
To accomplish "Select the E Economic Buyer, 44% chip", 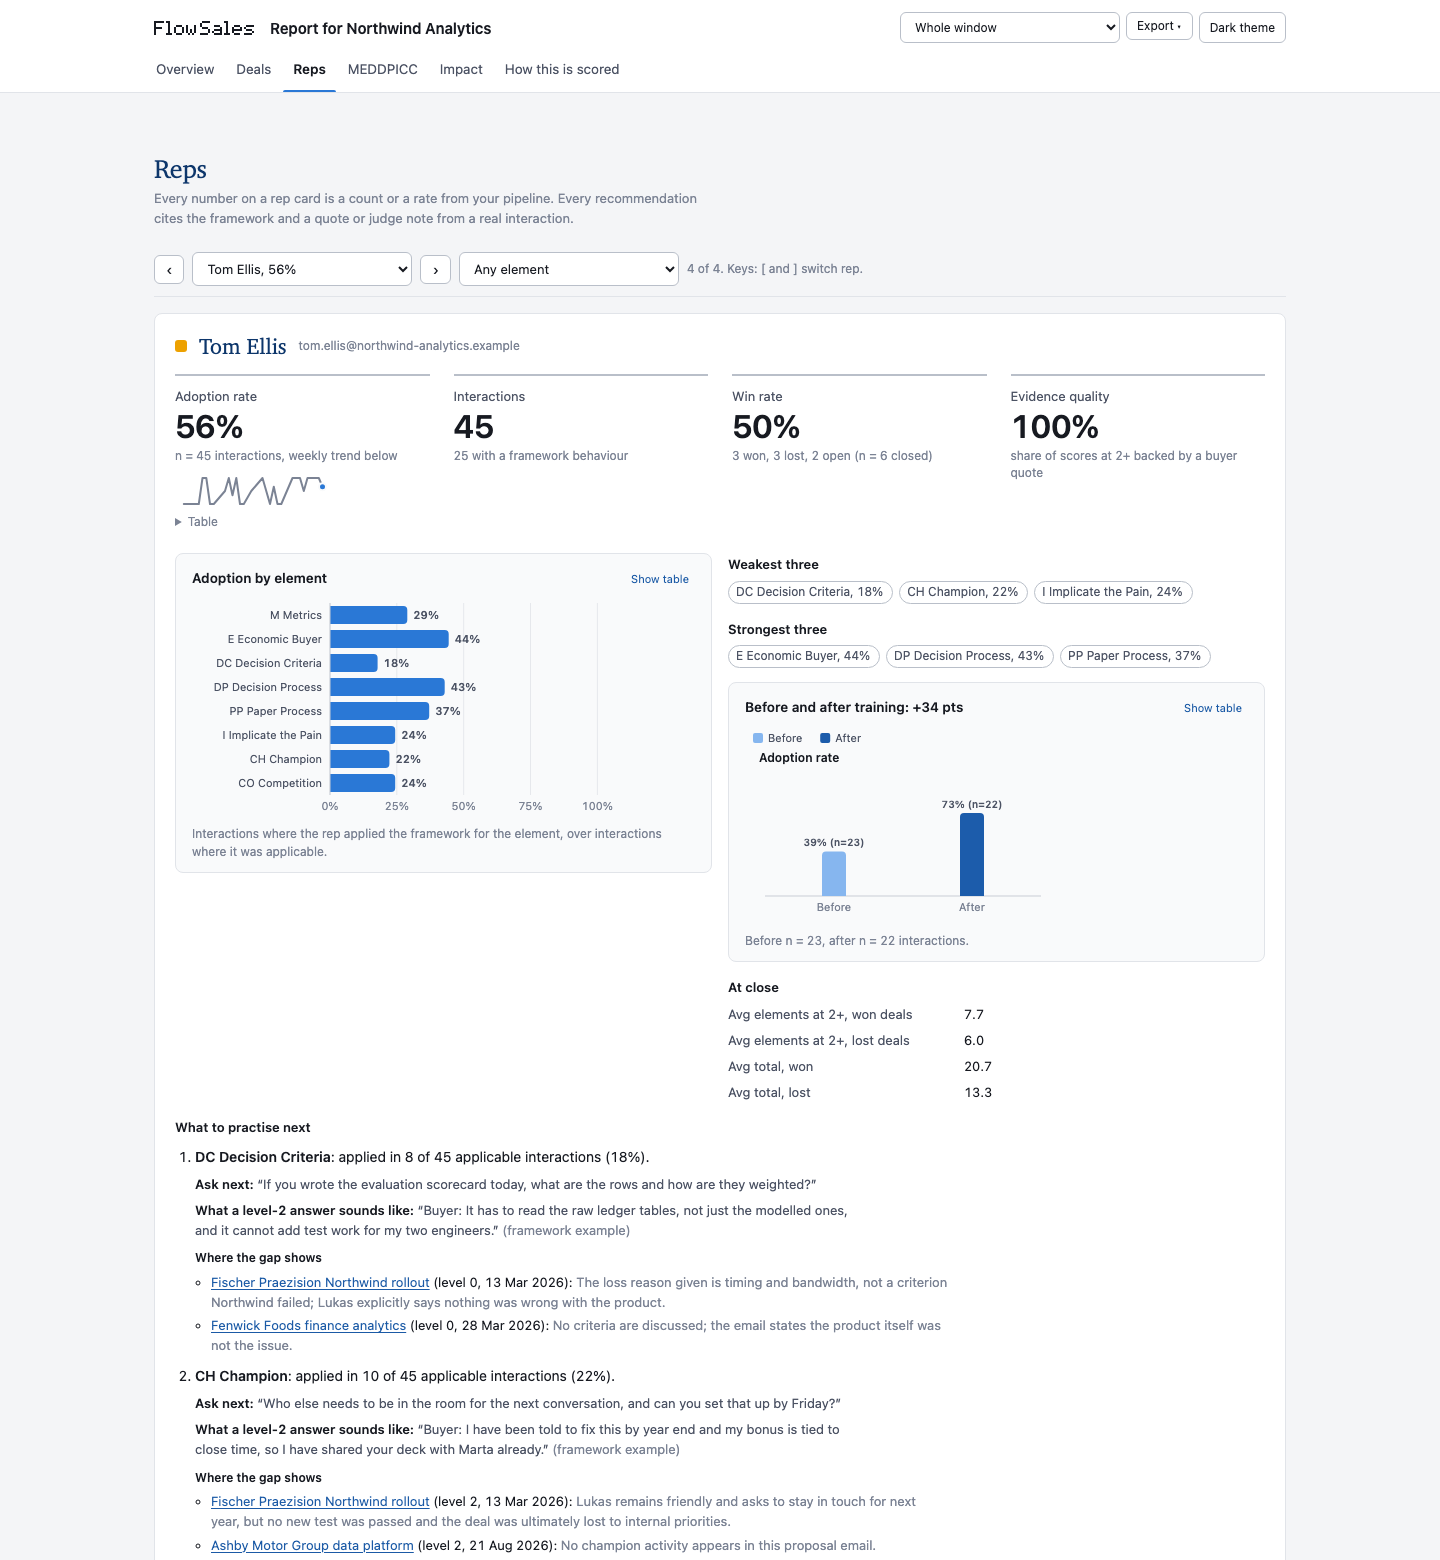I will click(803, 656).
